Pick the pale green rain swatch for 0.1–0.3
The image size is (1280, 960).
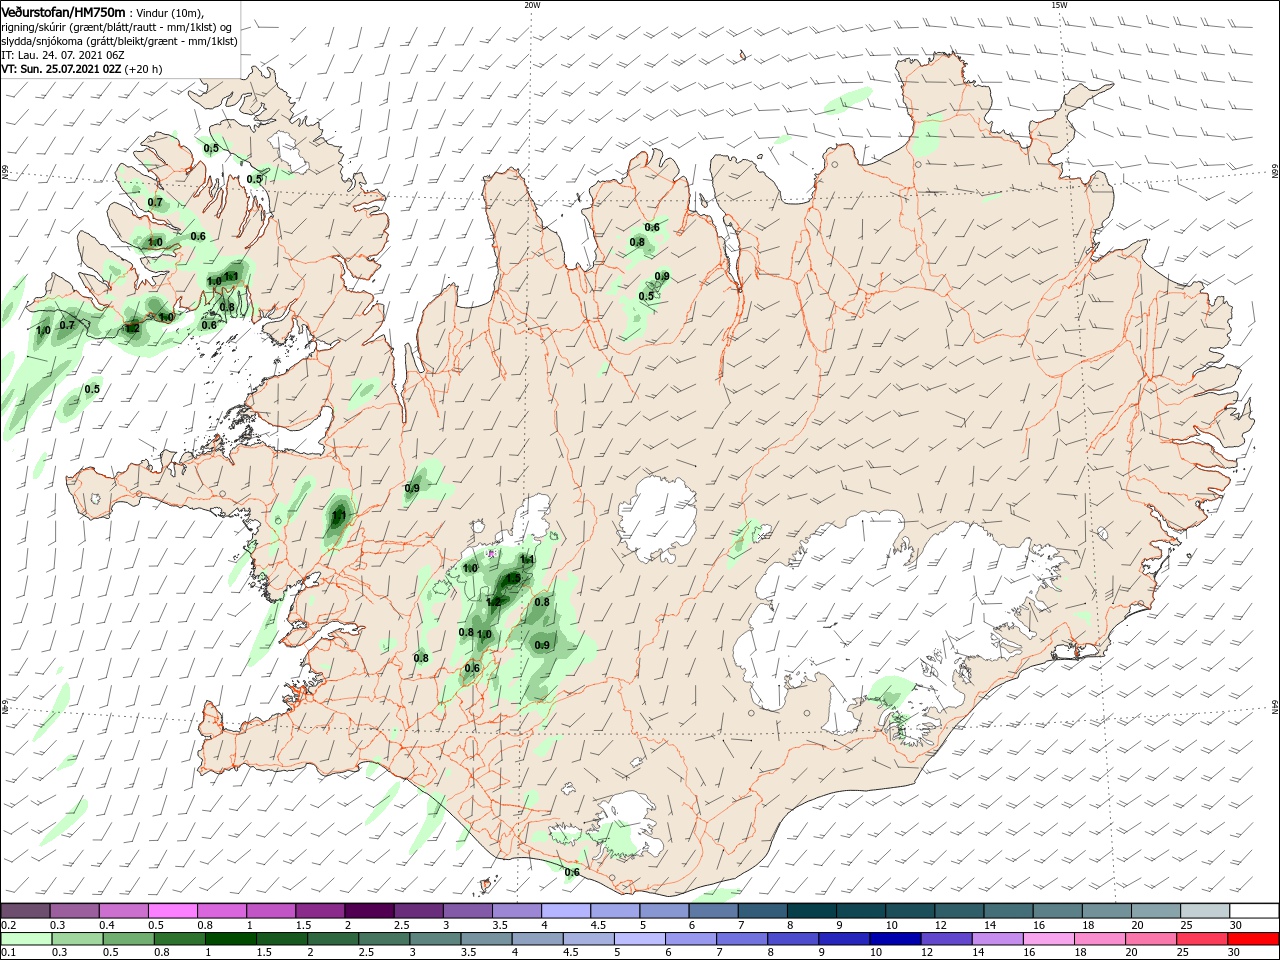point(25,939)
